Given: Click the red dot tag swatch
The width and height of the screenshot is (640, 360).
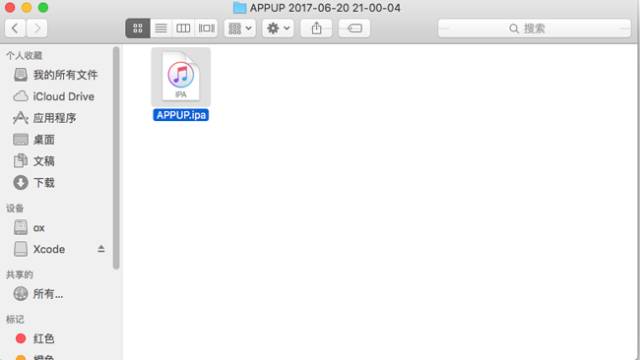Looking at the screenshot, I should [20, 338].
